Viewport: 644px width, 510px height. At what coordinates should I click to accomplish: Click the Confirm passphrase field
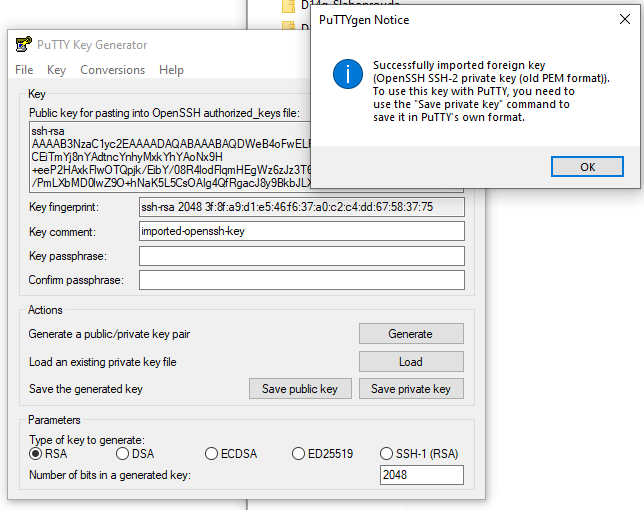click(301, 280)
